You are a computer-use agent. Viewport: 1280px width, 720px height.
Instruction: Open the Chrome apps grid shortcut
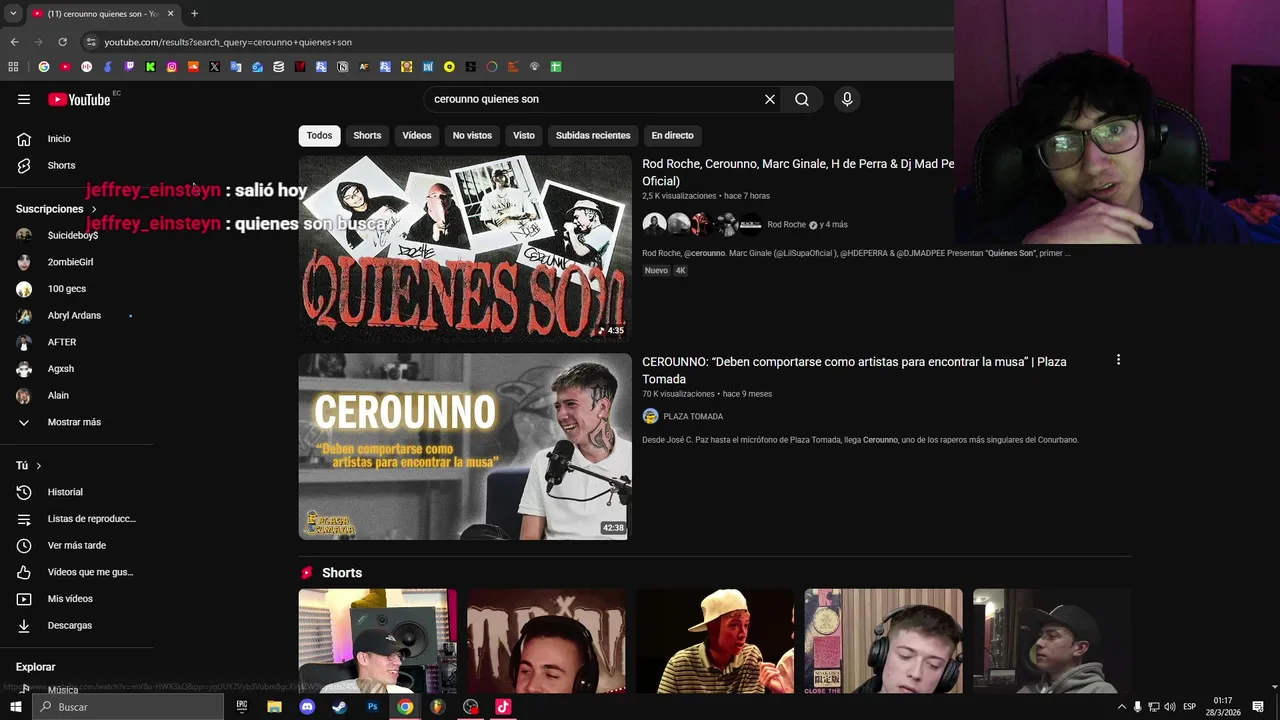(x=13, y=67)
